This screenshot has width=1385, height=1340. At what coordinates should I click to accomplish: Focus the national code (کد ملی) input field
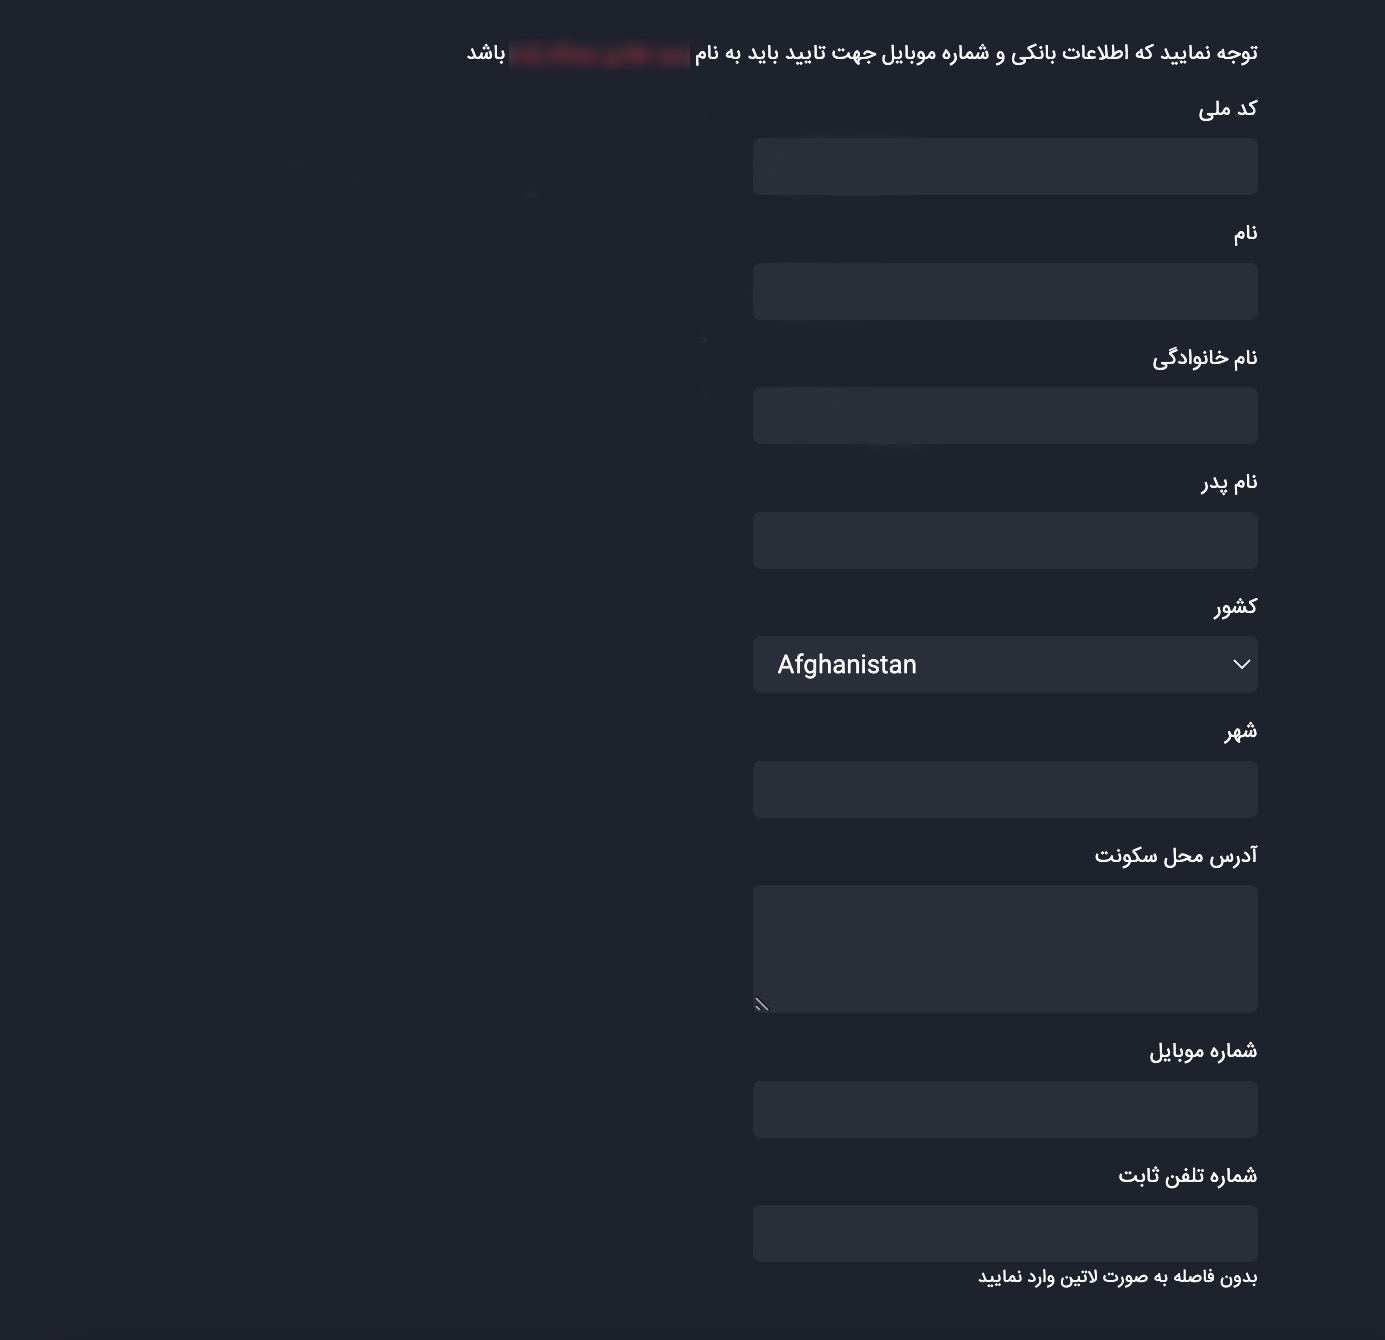1004,167
